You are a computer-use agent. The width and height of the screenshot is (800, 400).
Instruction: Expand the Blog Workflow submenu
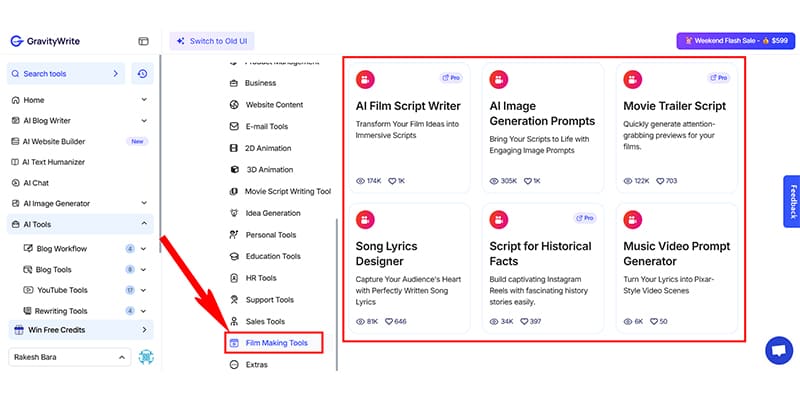[144, 248]
